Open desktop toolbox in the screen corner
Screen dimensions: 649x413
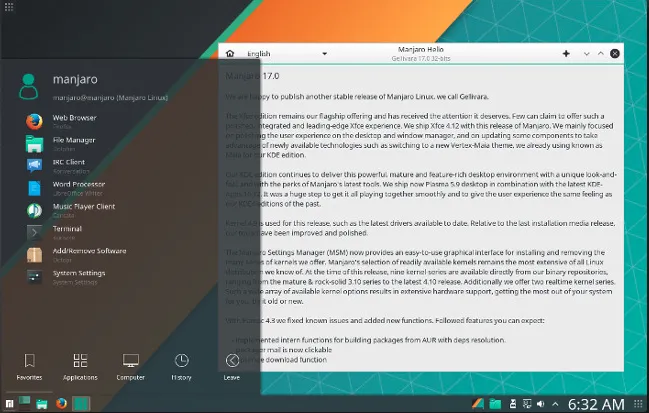9,7
